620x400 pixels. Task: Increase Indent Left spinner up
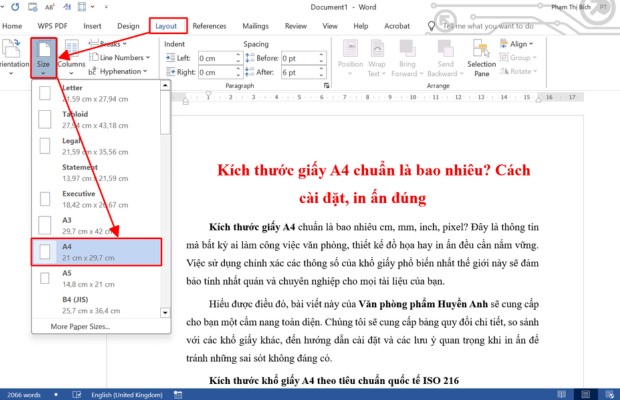pos(238,55)
